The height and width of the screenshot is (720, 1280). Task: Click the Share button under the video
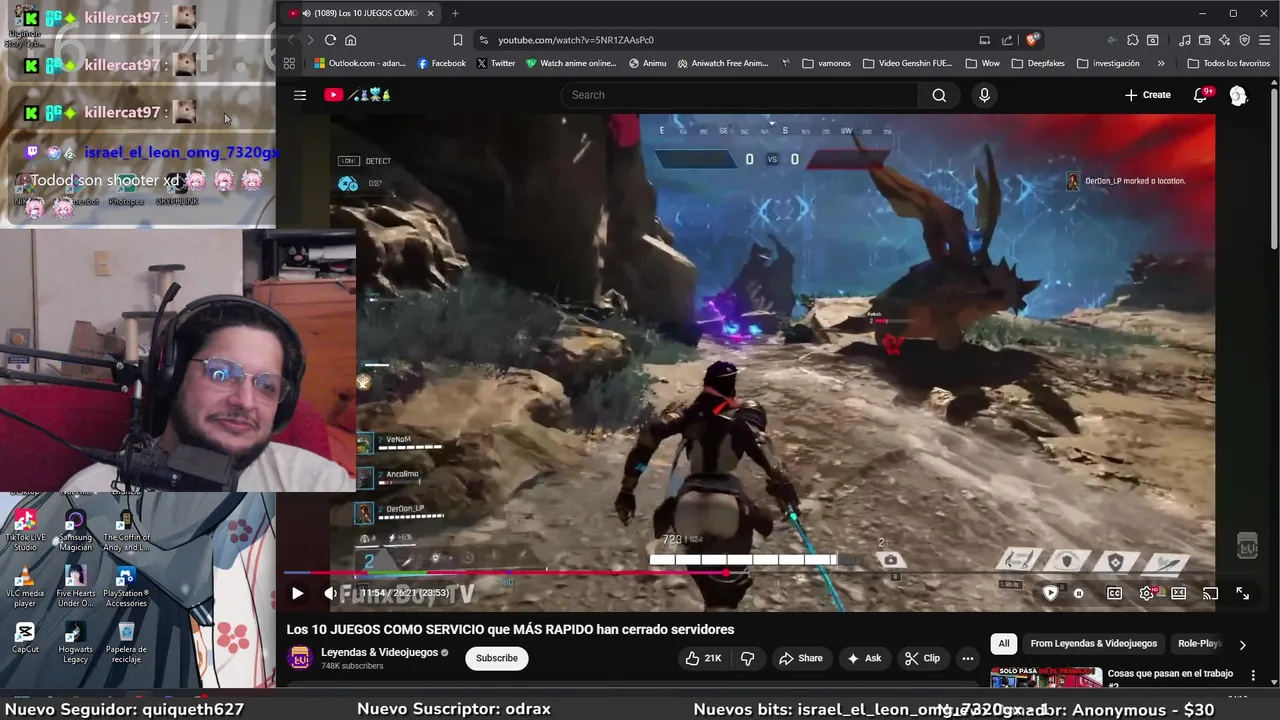tap(800, 658)
